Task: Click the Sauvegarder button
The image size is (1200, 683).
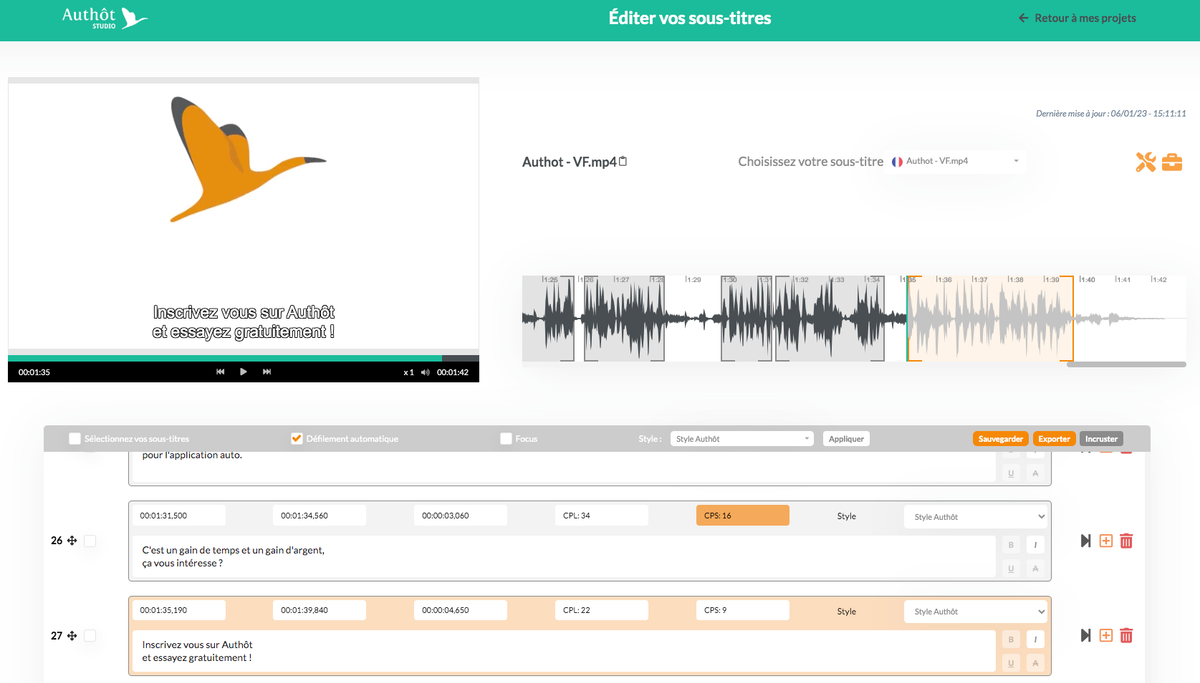Action: (1000, 438)
